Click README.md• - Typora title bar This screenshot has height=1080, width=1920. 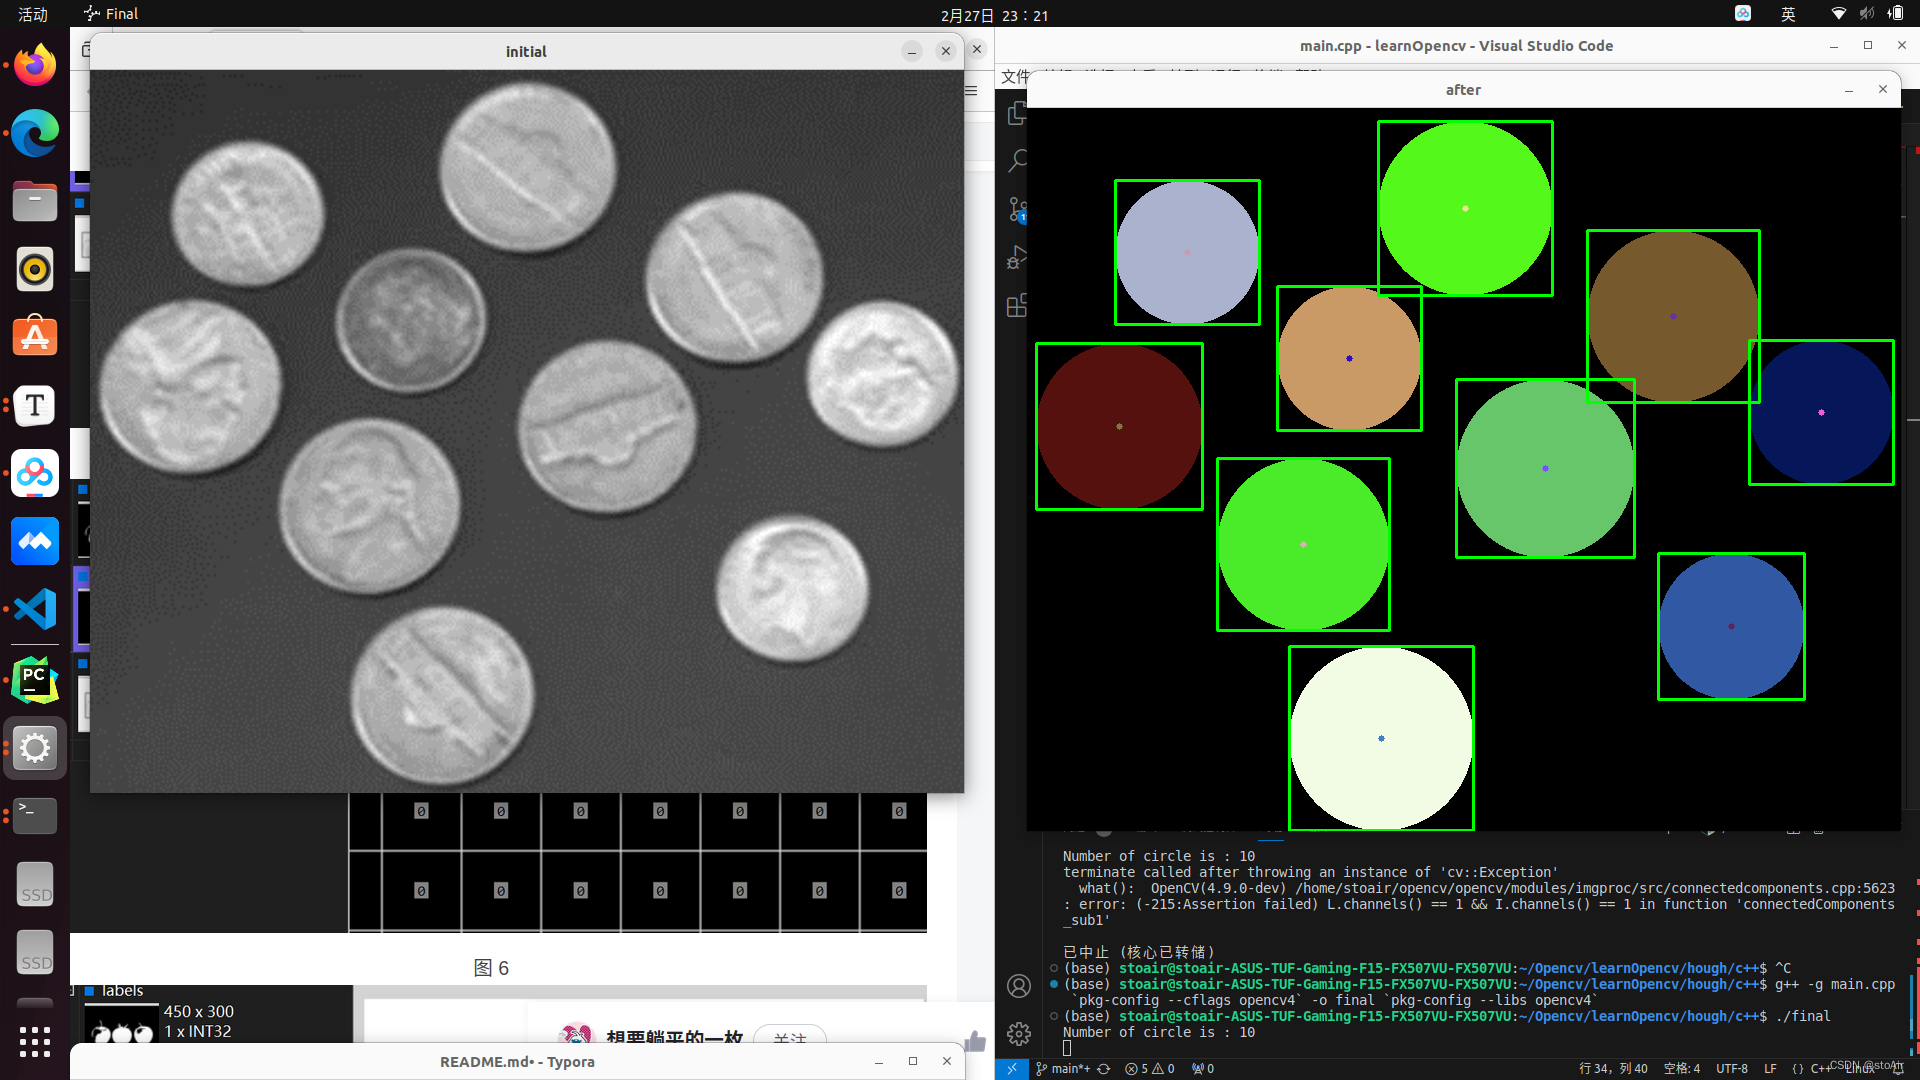pos(517,1062)
